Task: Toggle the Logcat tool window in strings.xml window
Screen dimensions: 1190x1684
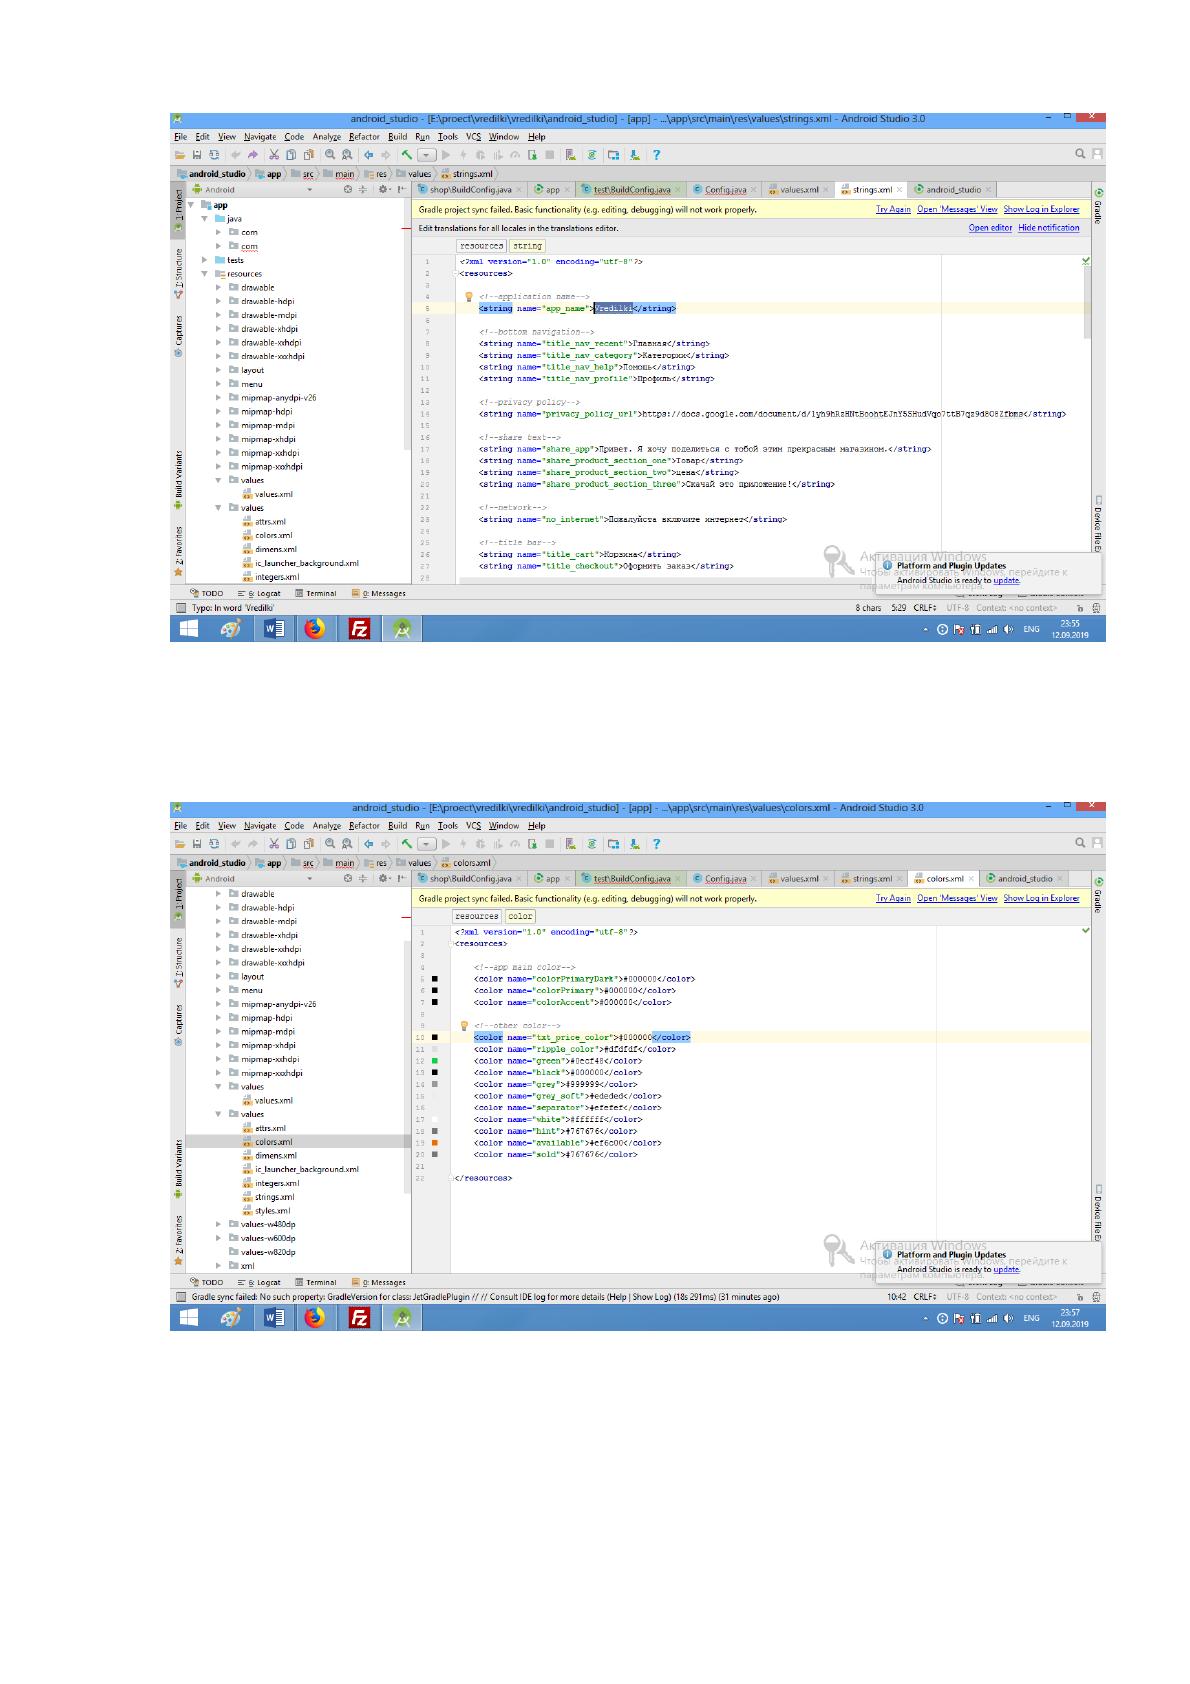Action: point(259,593)
